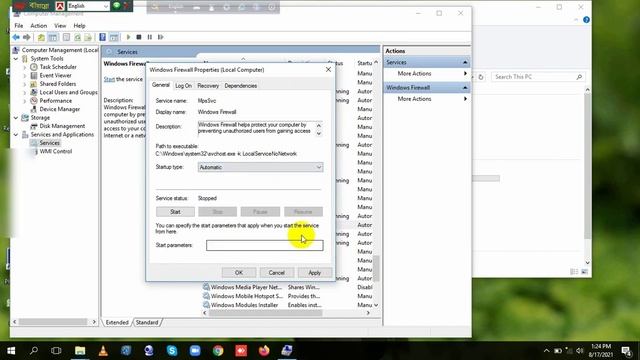The height and width of the screenshot is (360, 640).
Task: Open Google Chrome from taskbar
Action: click(218, 351)
